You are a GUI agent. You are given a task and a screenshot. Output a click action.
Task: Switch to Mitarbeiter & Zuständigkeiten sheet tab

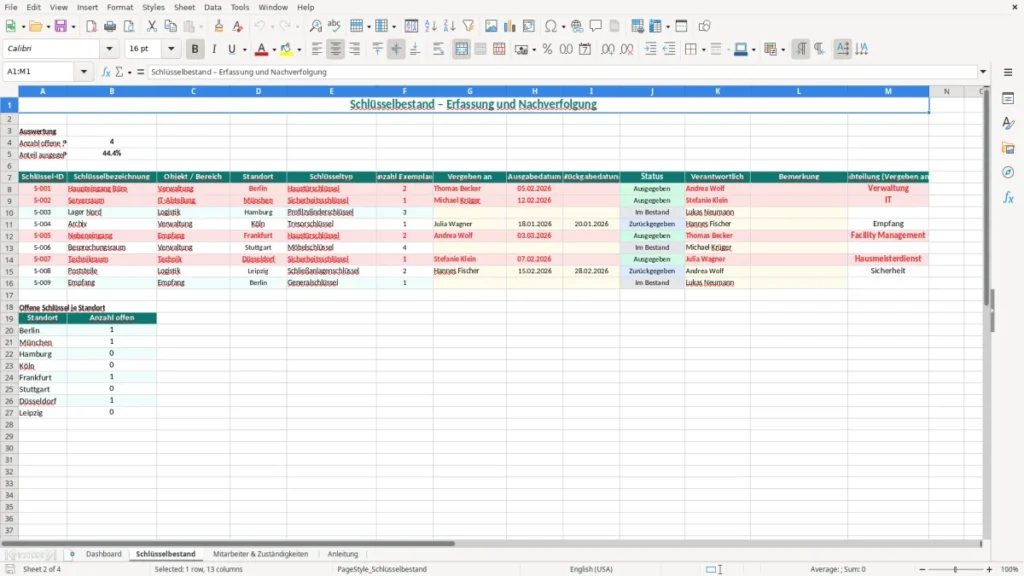[260, 554]
